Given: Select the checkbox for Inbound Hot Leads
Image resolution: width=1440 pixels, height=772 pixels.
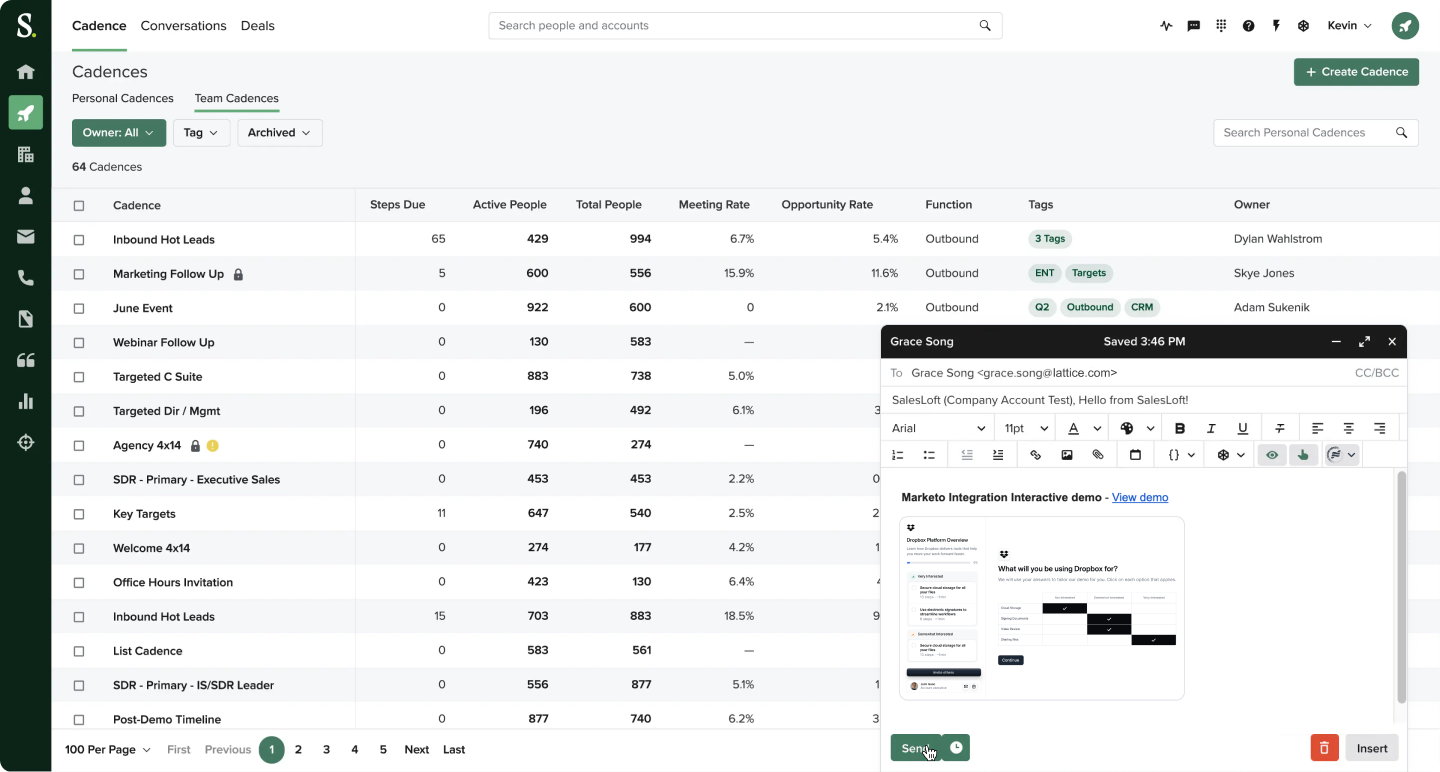Looking at the screenshot, I should coord(81,239).
